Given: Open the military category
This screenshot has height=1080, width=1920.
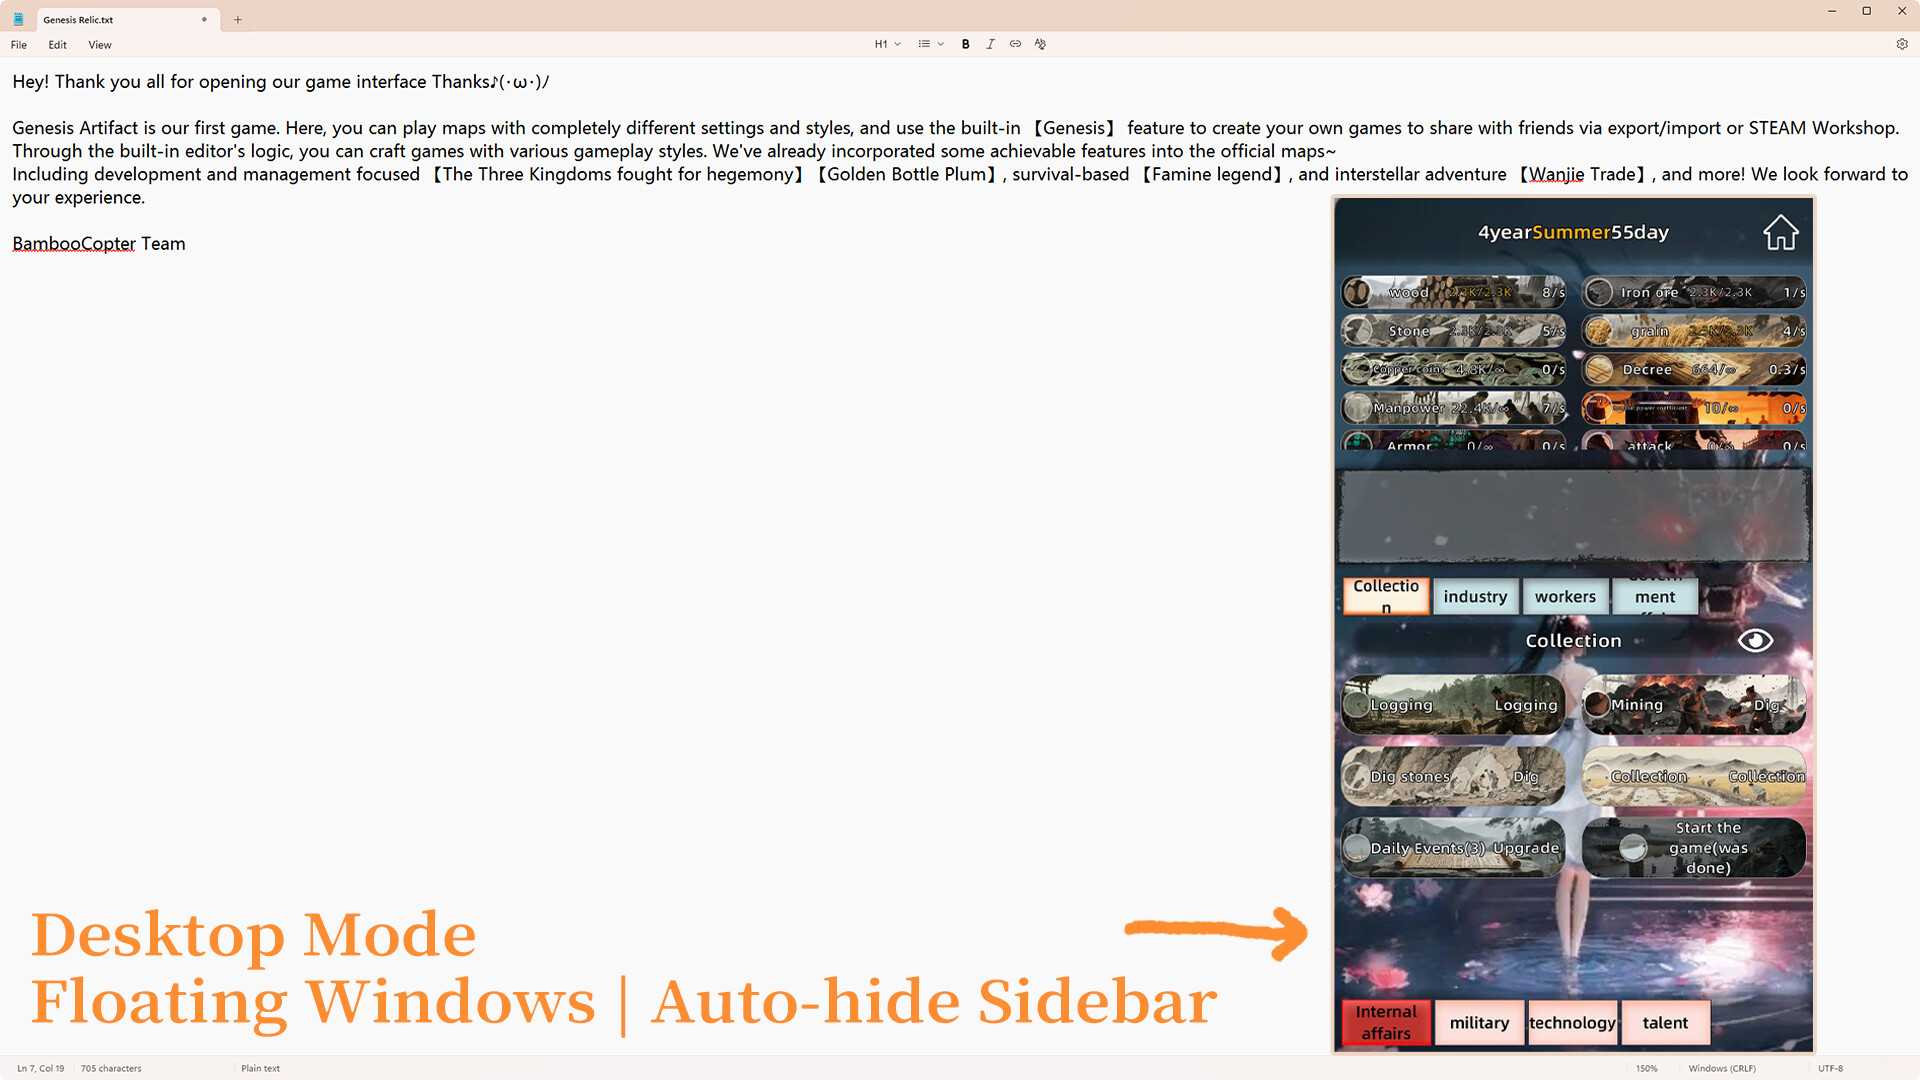Looking at the screenshot, I should tap(1479, 1022).
